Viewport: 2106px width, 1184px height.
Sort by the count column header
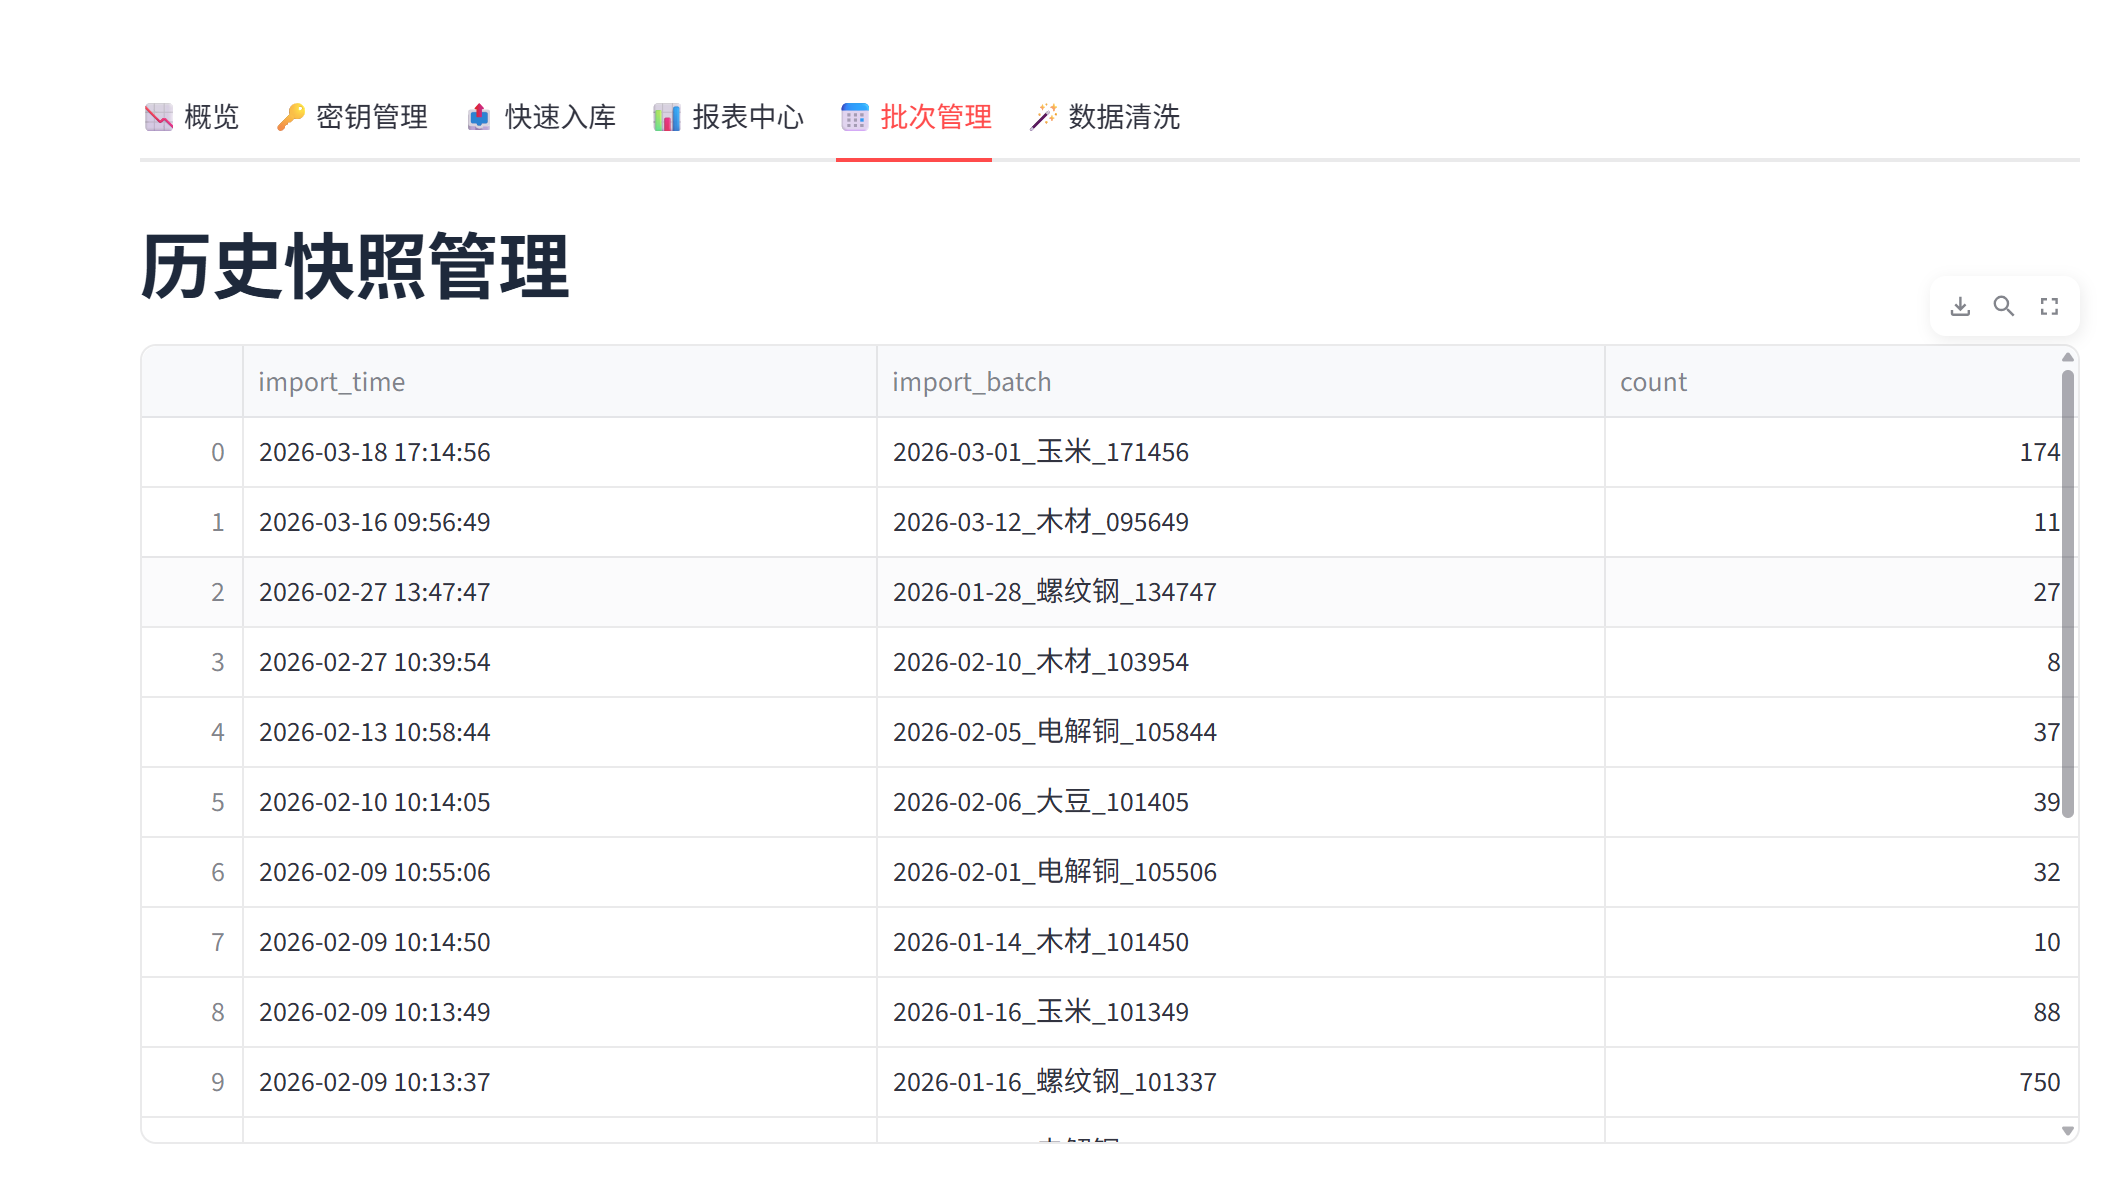click(x=1834, y=382)
